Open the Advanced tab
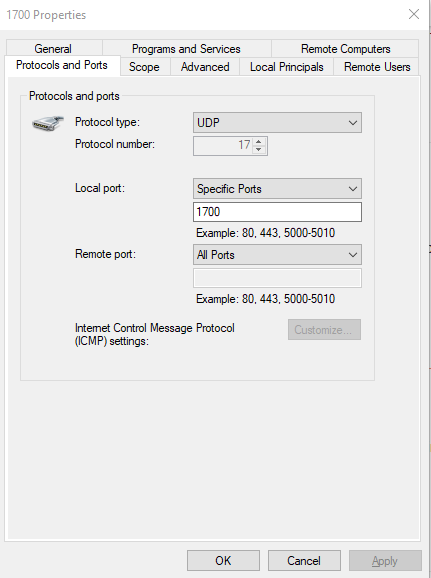This screenshot has height=578, width=431. pos(205,67)
